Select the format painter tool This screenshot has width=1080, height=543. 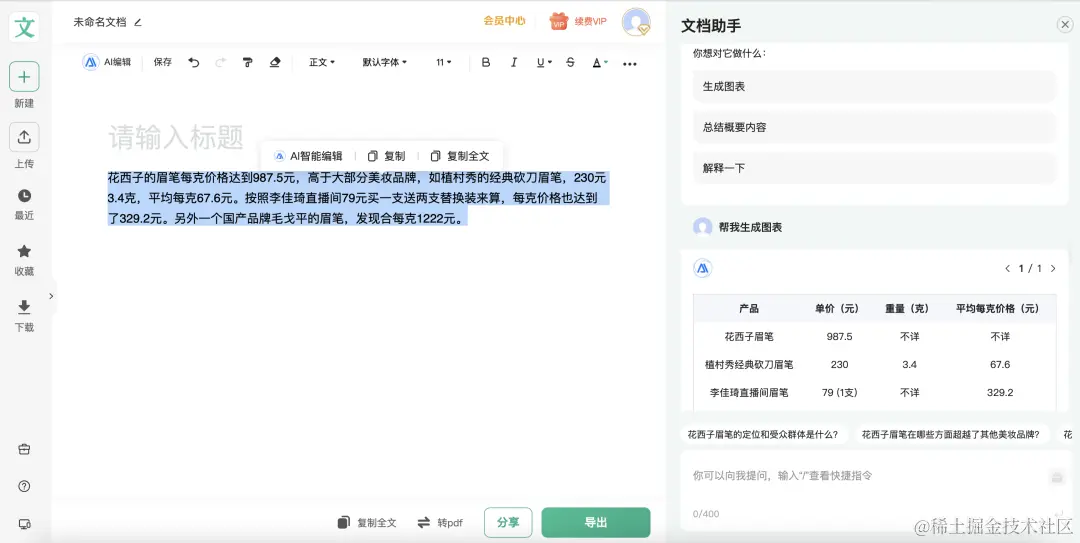[247, 63]
